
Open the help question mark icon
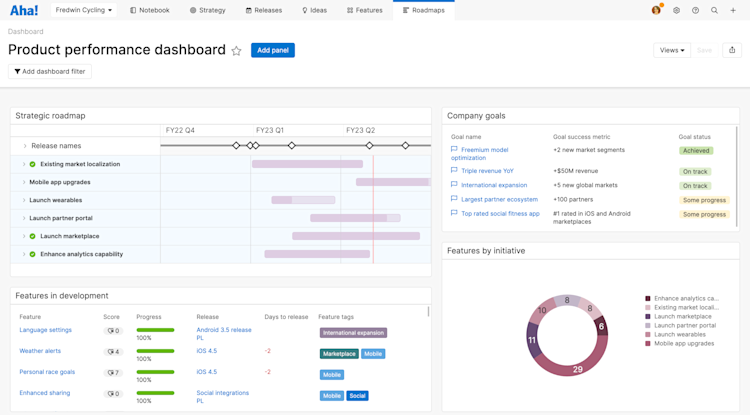[x=695, y=10]
